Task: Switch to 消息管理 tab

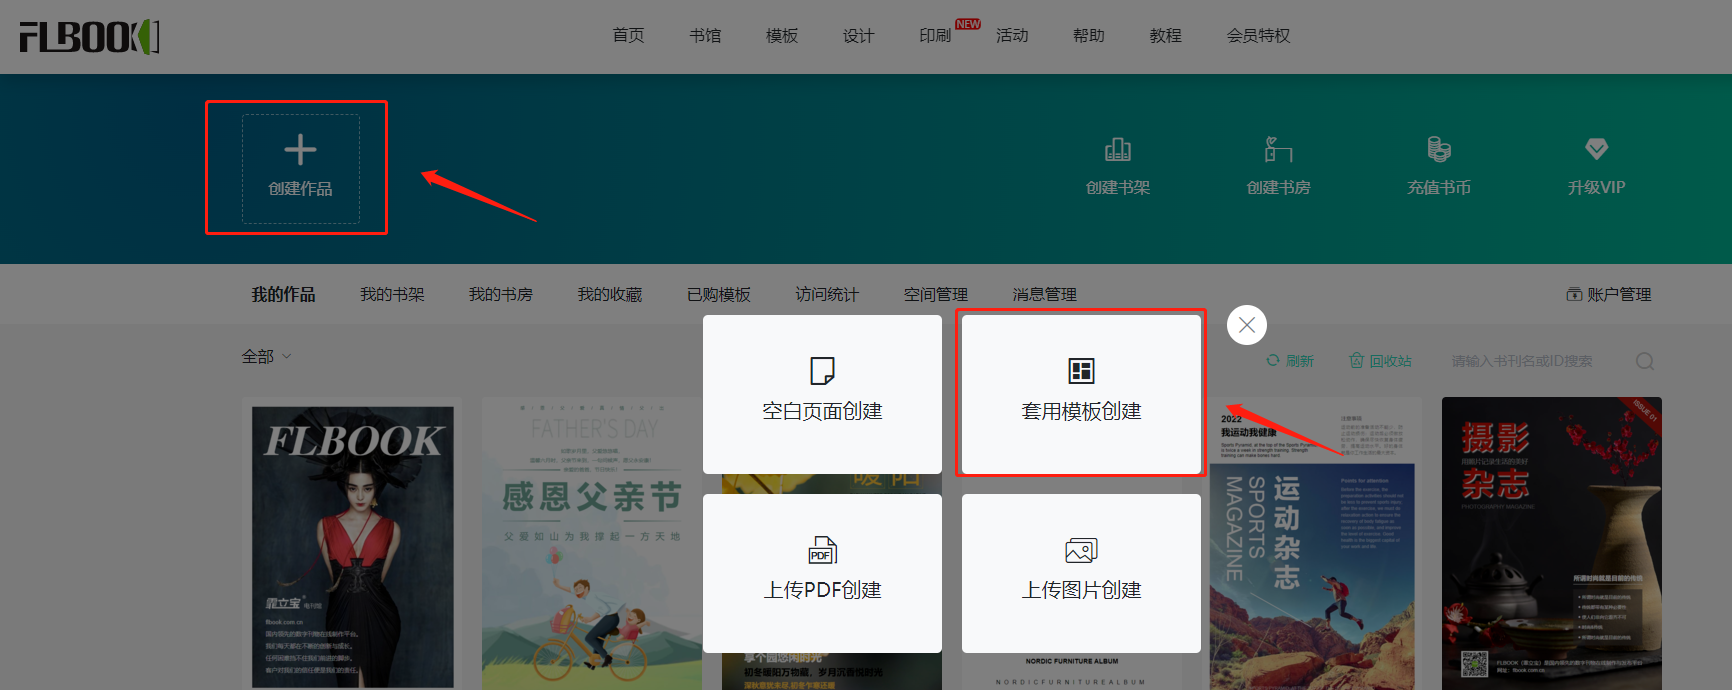Action: [1045, 294]
